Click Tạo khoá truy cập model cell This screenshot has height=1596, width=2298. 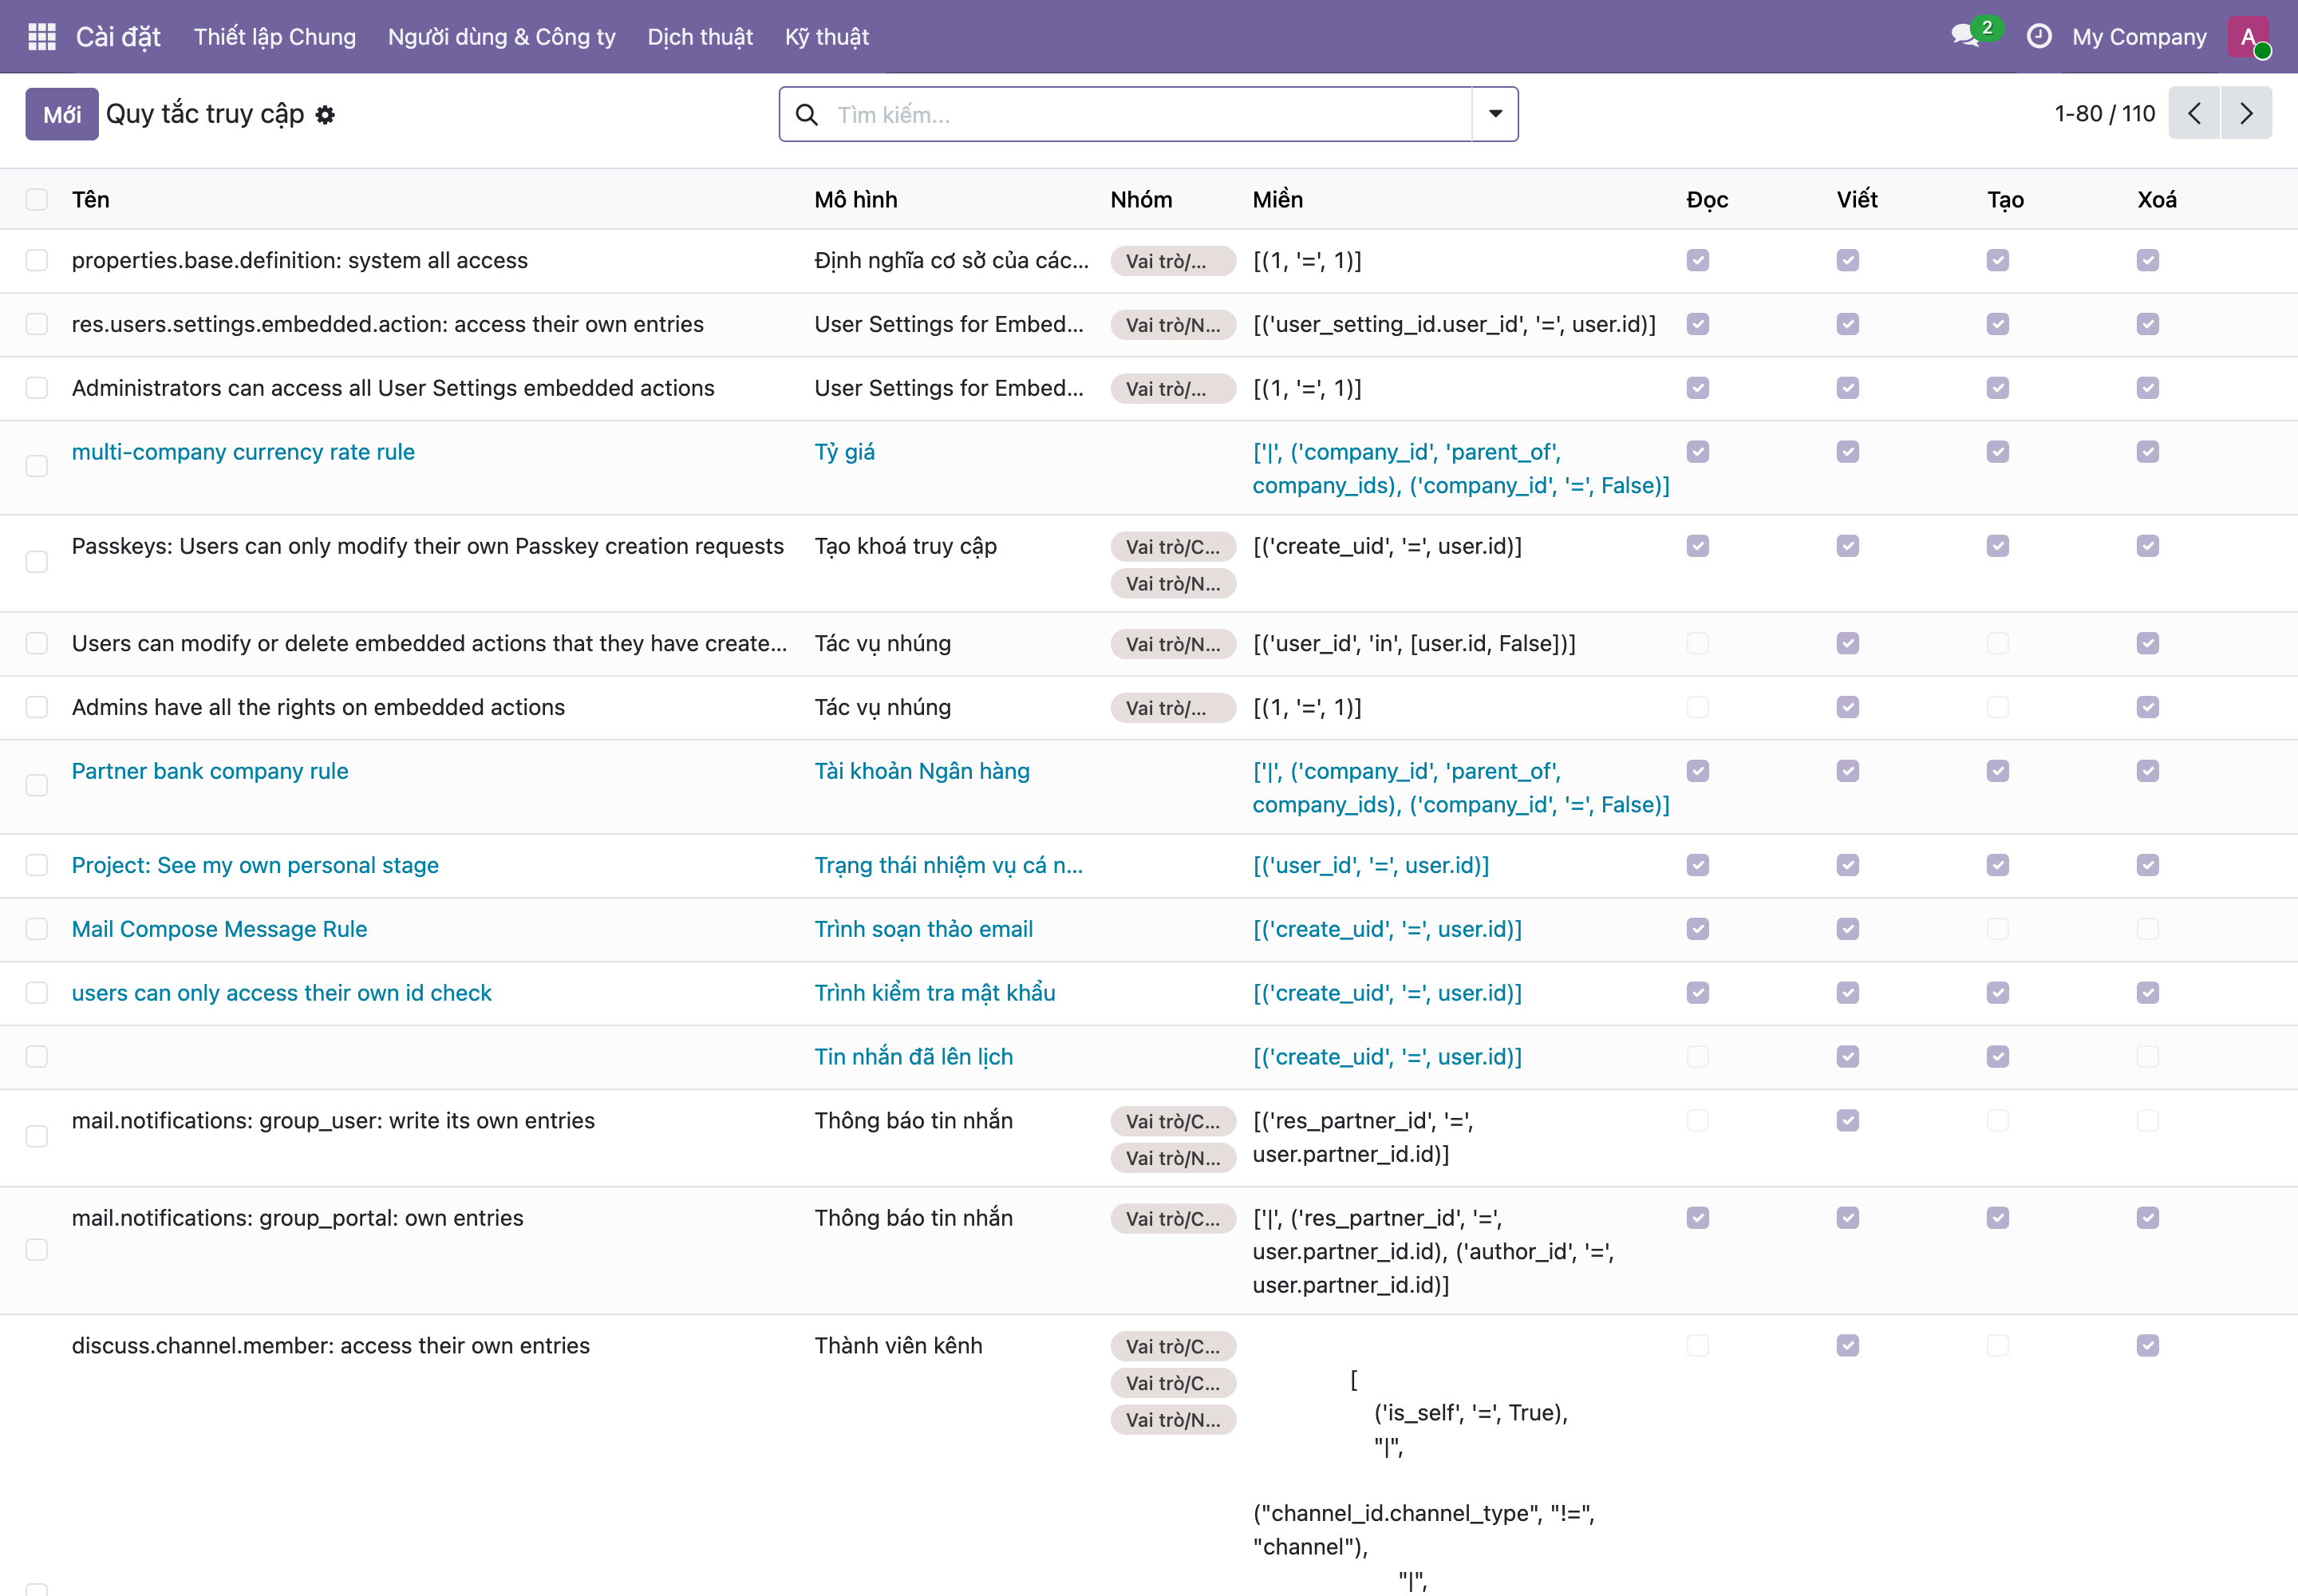click(906, 546)
